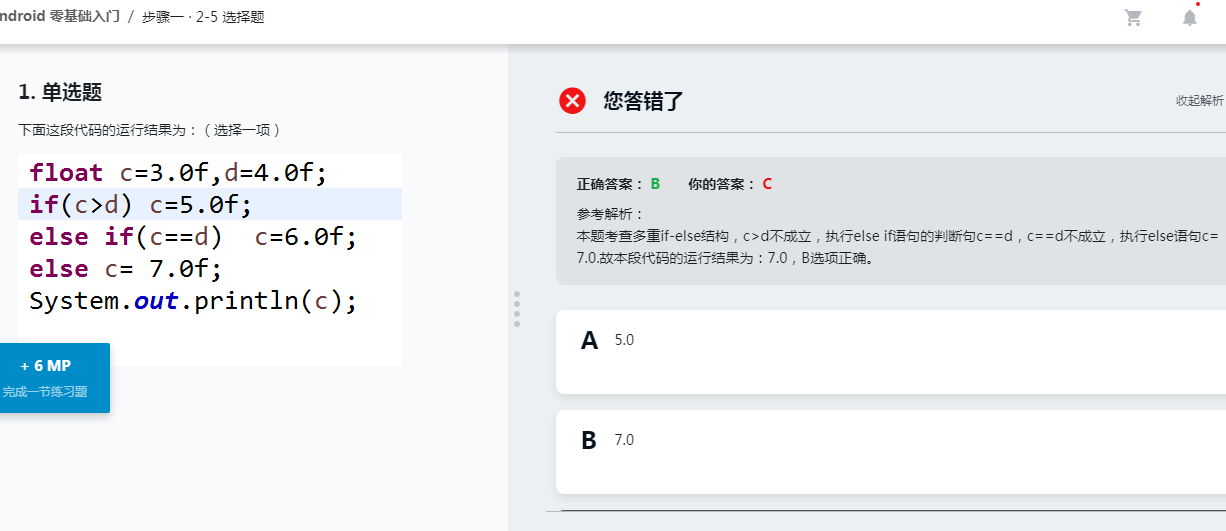Click the 1. 单选题 question title
Image resolution: width=1226 pixels, height=531 pixels.
pyautogui.click(x=60, y=93)
